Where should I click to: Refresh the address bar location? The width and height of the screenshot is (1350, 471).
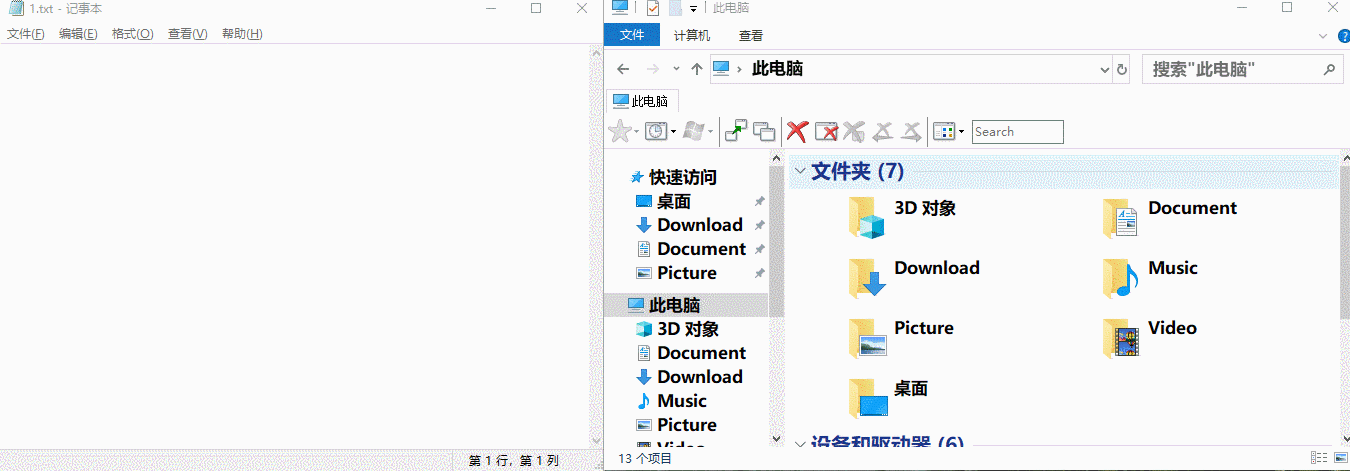[x=1122, y=69]
